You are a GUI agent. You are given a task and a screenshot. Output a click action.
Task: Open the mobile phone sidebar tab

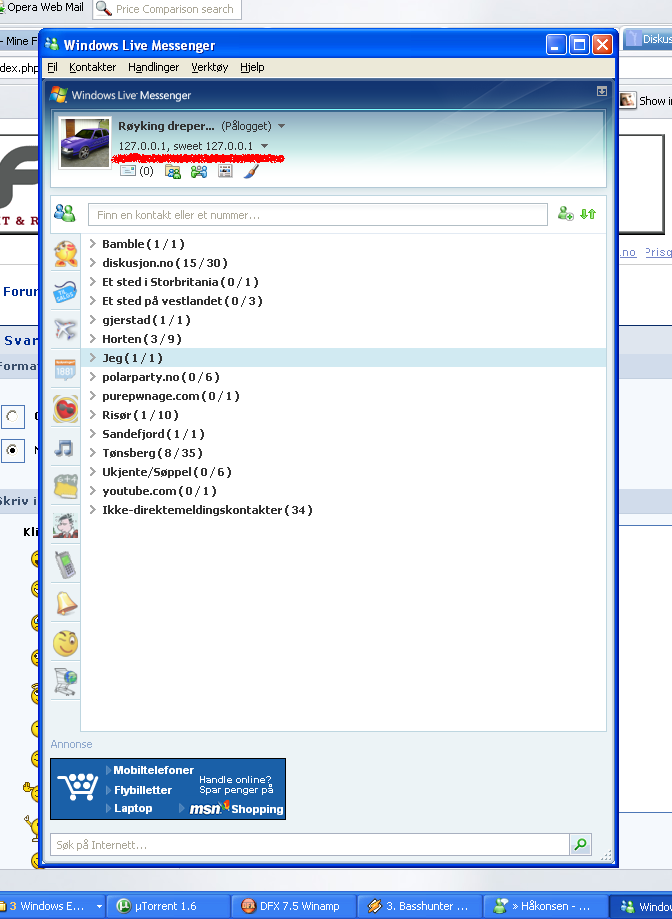coord(66,564)
